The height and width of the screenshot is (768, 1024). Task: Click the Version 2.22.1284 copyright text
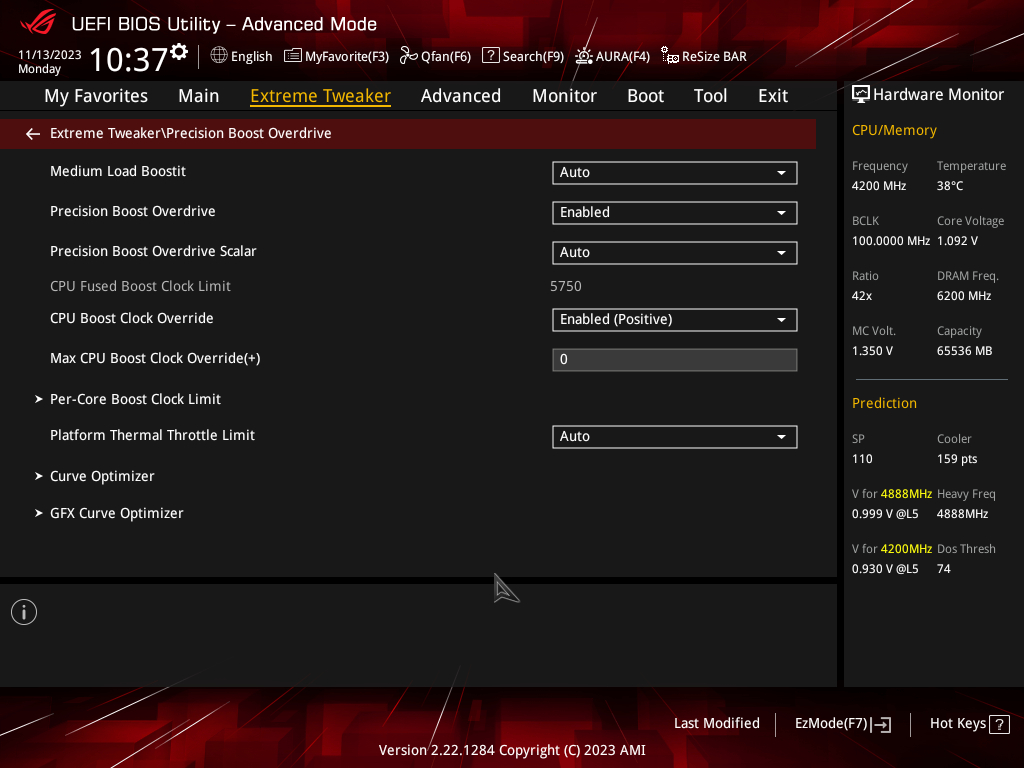512,750
